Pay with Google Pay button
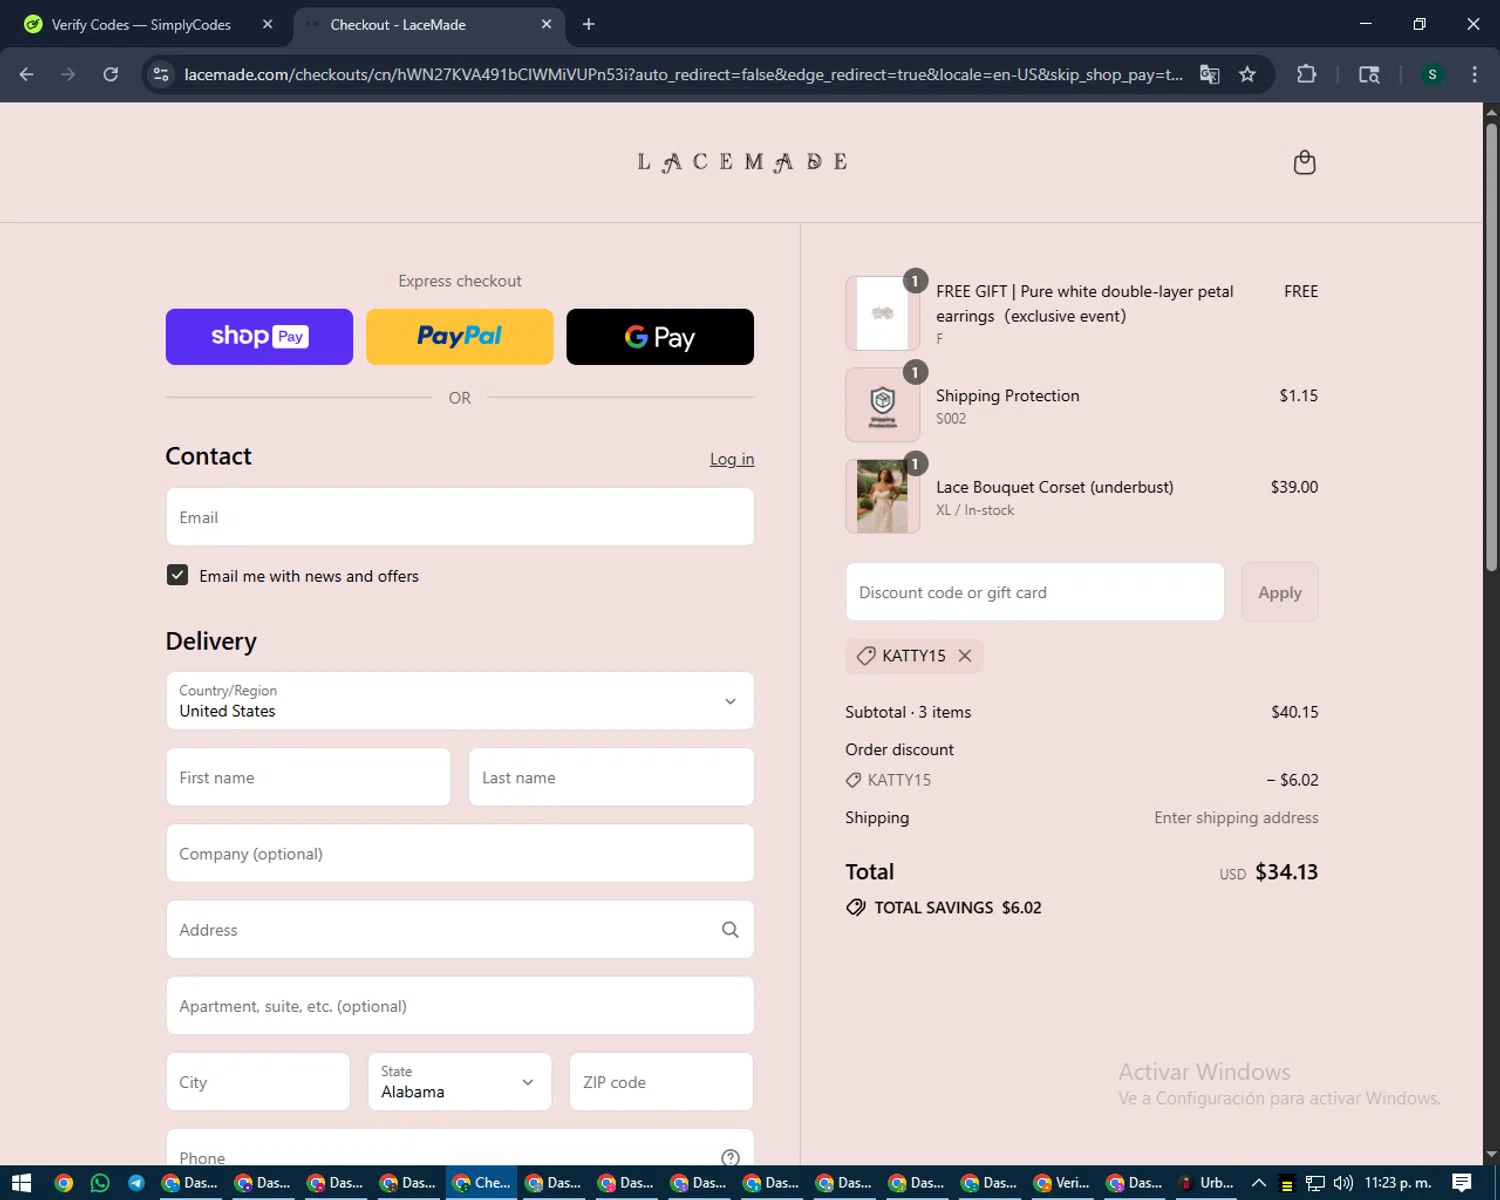 point(660,337)
